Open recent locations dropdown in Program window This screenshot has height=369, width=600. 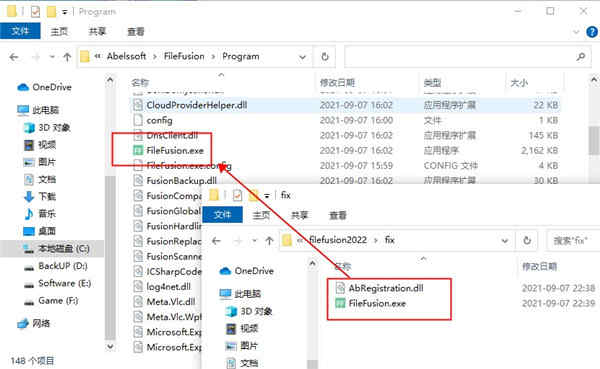point(52,57)
